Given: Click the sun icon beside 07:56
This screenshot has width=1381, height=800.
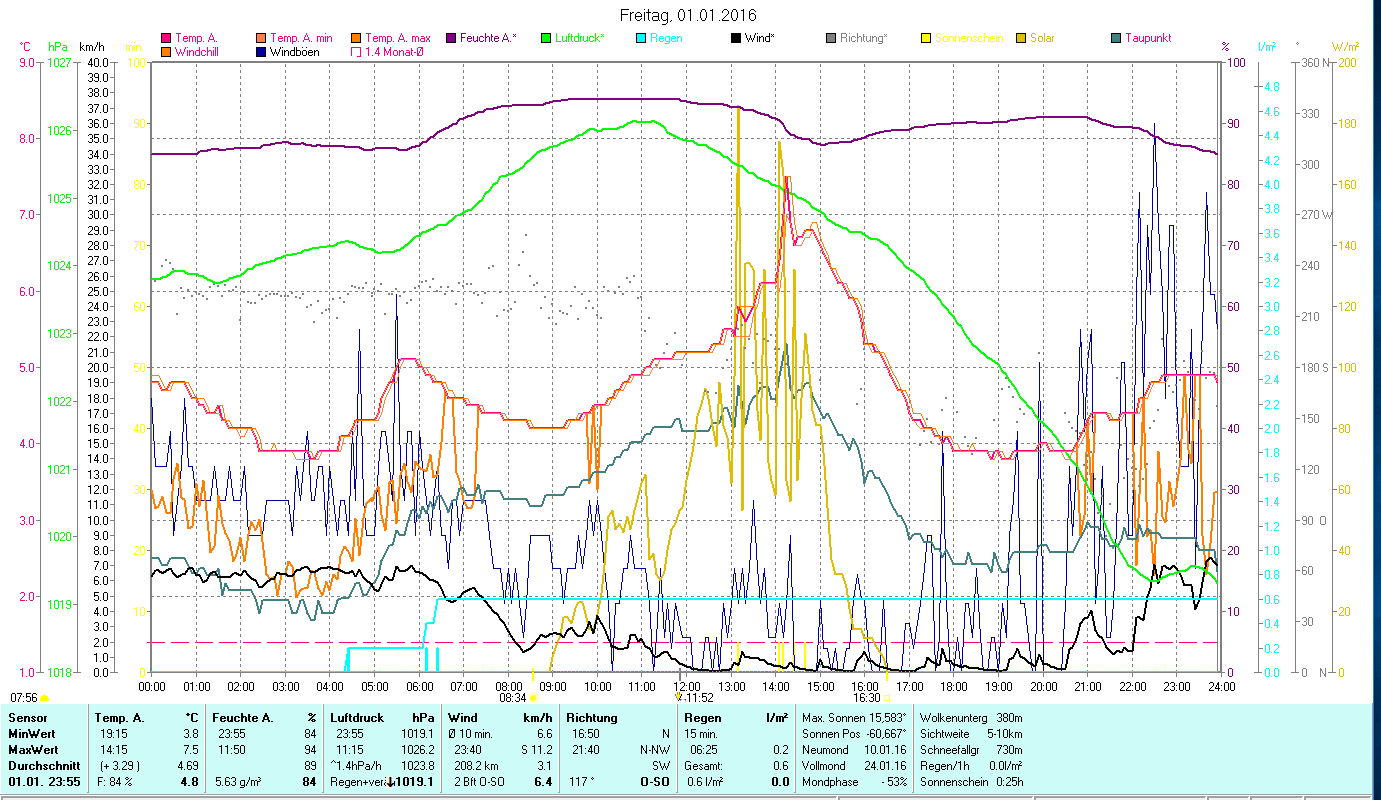Looking at the screenshot, I should click(x=45, y=698).
